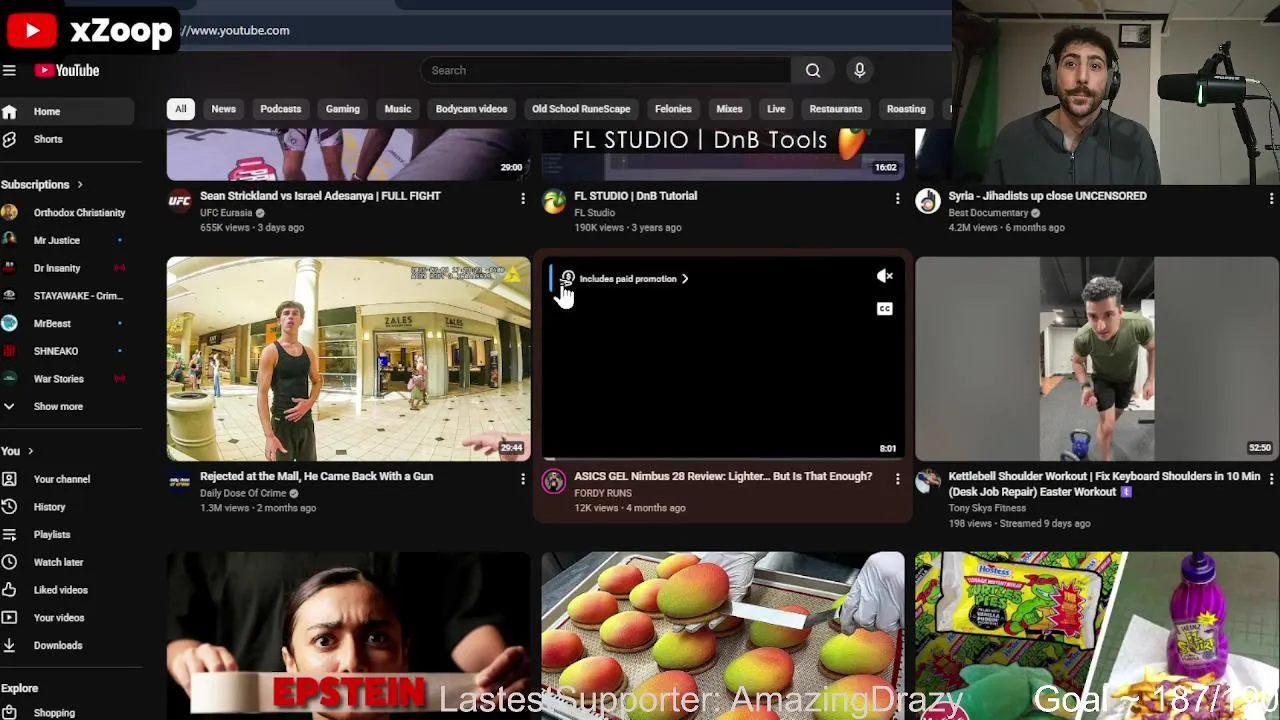Viewport: 1280px width, 720px height.
Task: Expand the You section chevron
Action: tap(30, 451)
